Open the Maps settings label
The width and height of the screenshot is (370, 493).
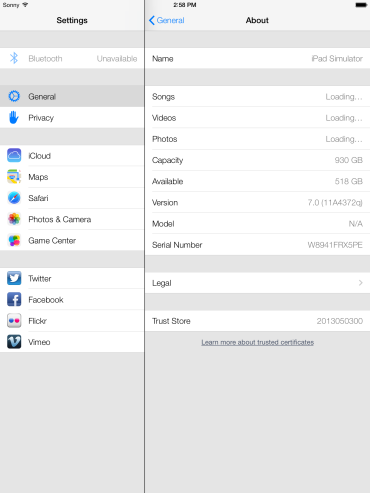coord(38,177)
